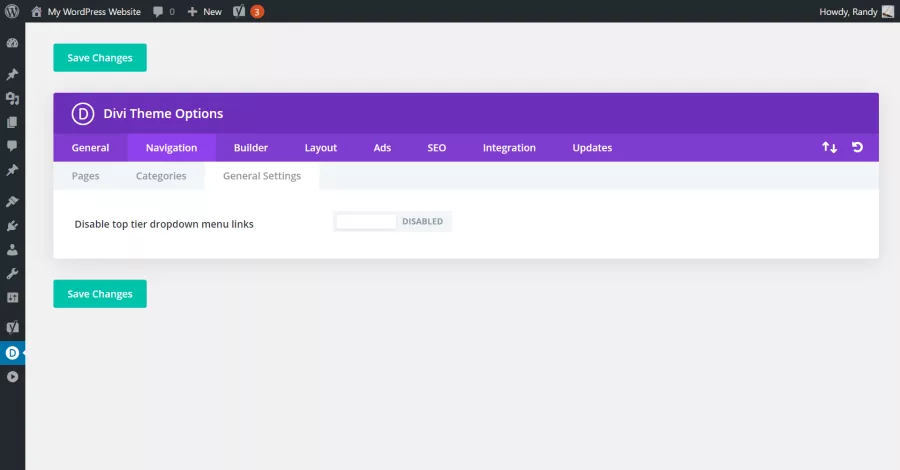Open the Users sidebar icon

point(12,250)
